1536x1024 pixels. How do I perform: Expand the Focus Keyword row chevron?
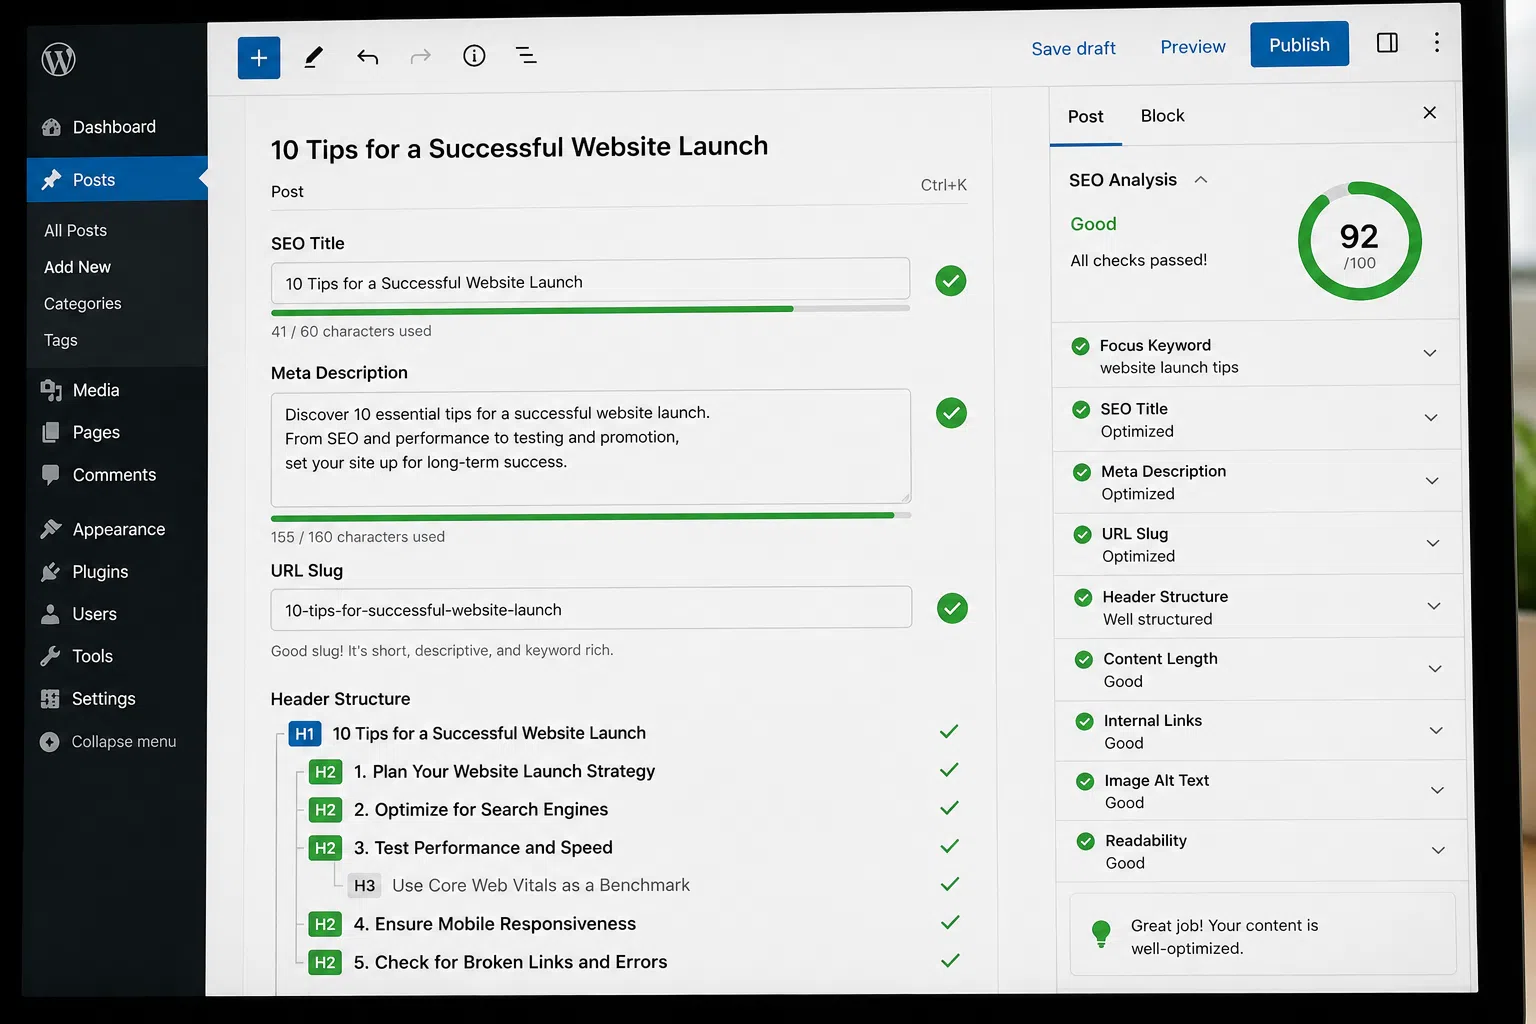[1430, 353]
